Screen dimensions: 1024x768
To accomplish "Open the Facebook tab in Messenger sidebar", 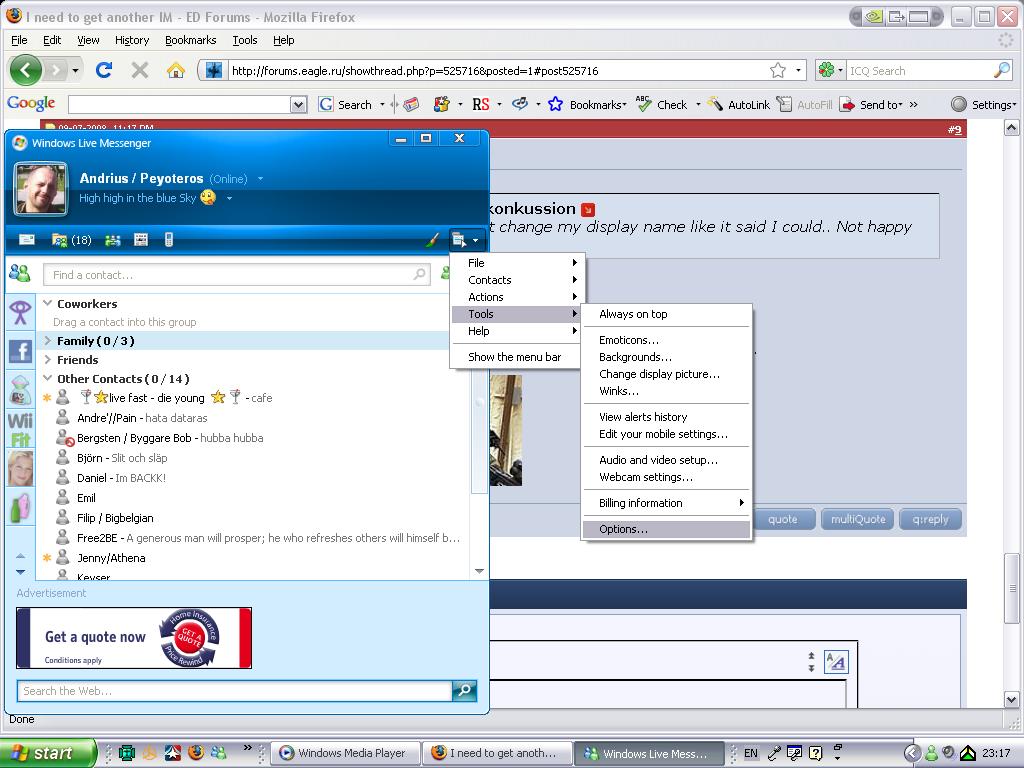I will (20, 351).
